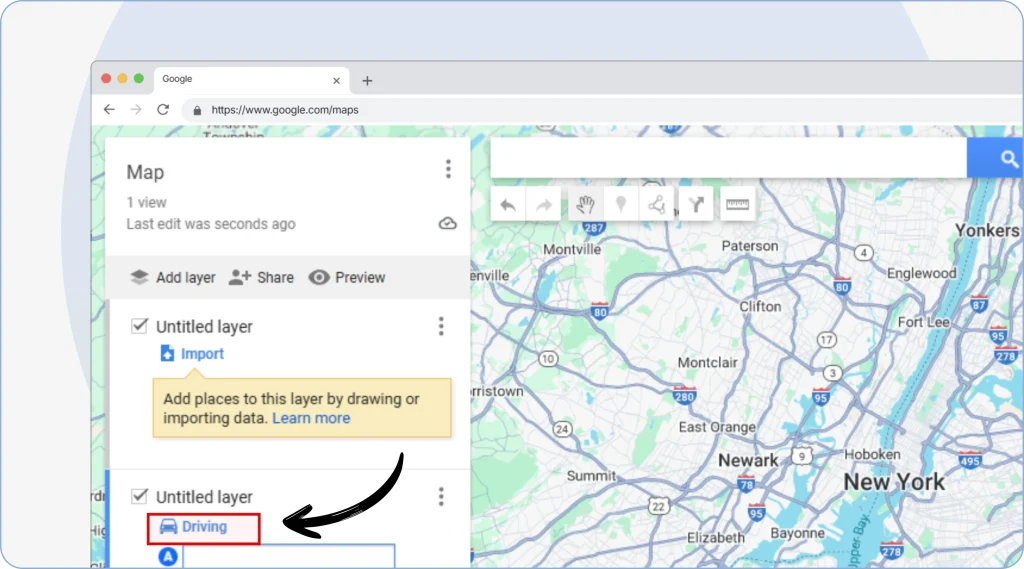Click the Preview button
Viewport: 1024px width, 569px height.
point(347,278)
